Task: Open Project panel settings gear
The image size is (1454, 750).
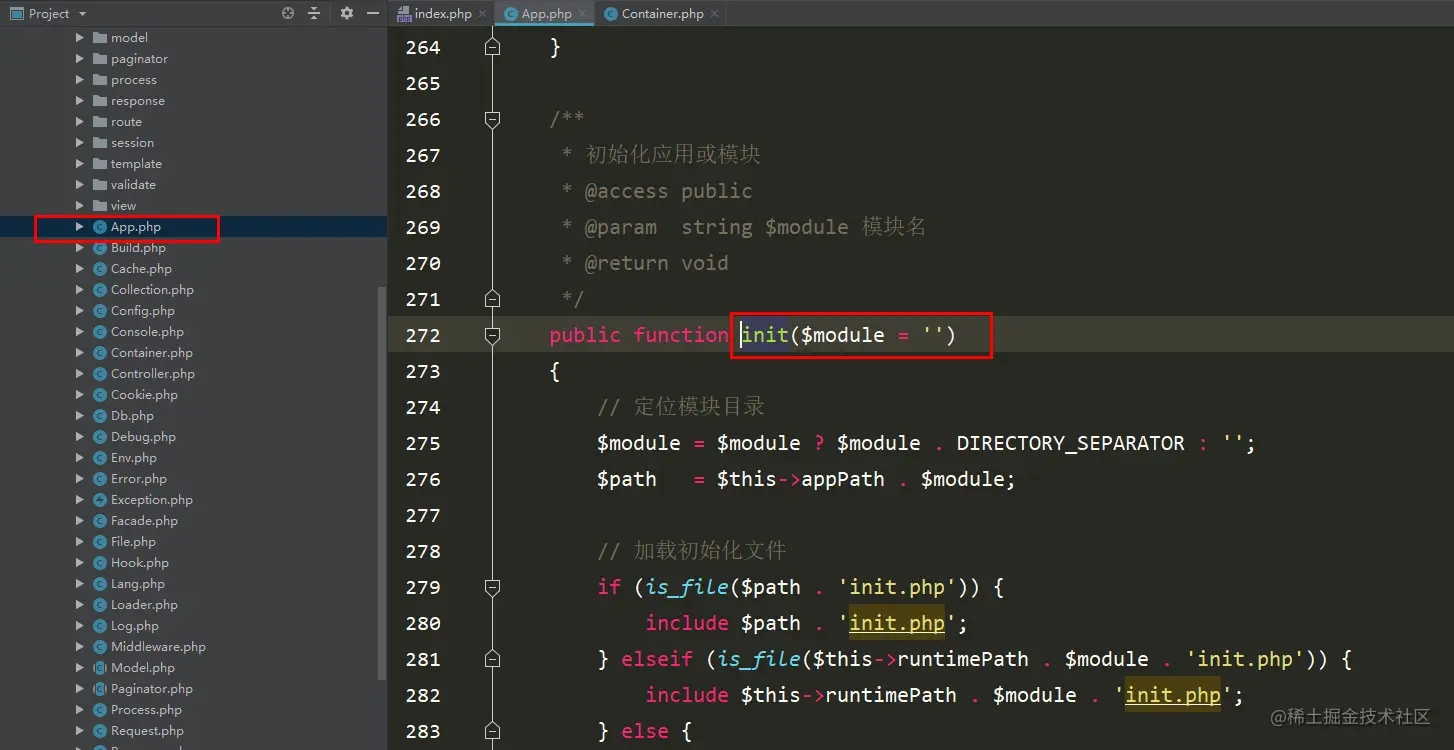Action: [347, 14]
